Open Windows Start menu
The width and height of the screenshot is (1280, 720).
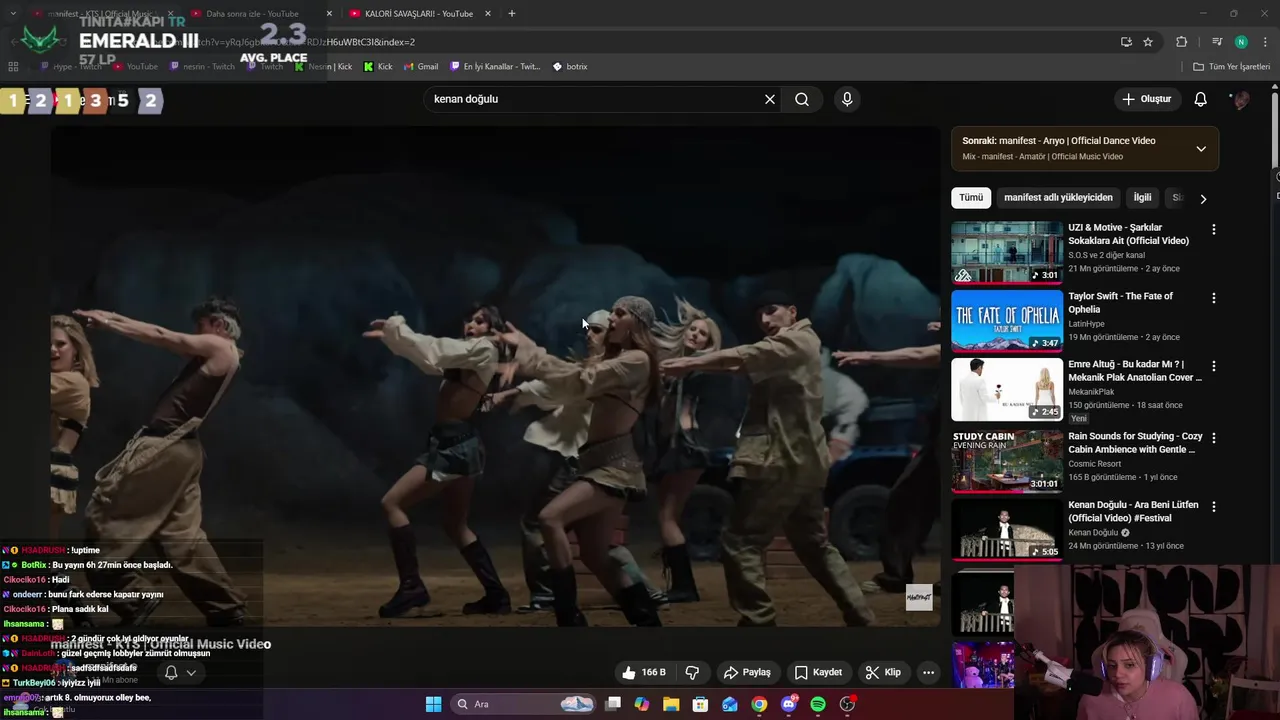(x=433, y=704)
